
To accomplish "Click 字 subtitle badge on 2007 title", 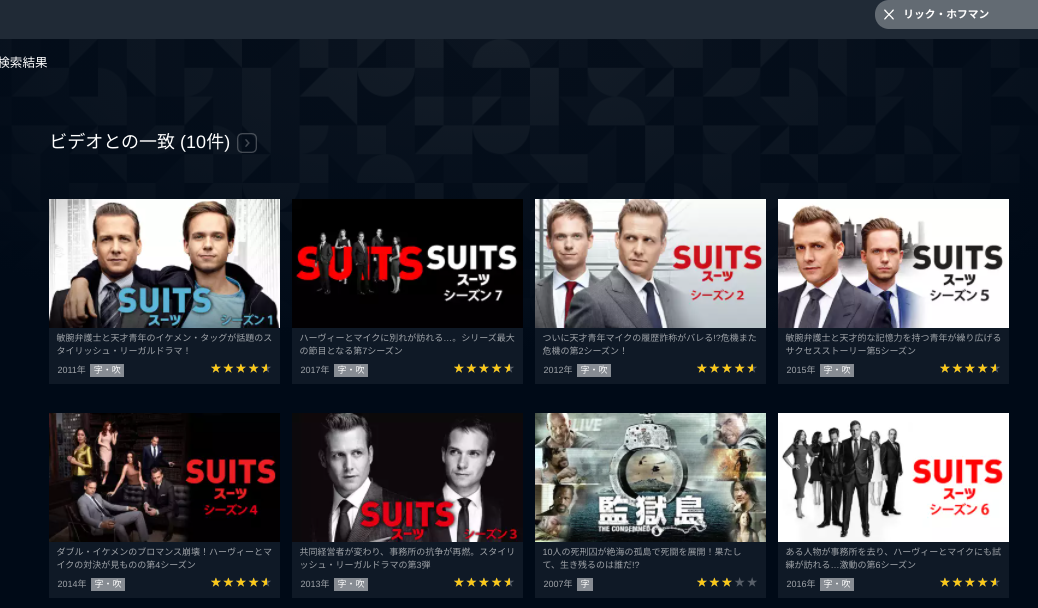I will pos(585,584).
